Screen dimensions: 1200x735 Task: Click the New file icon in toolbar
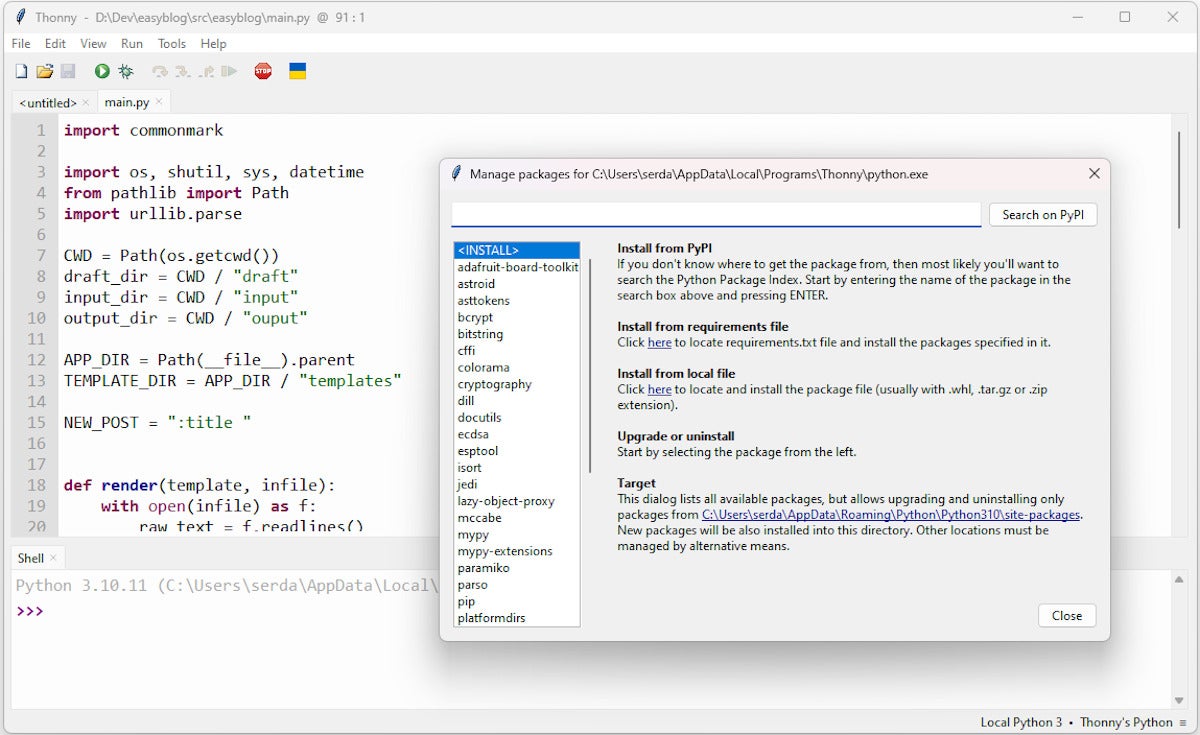[x=21, y=71]
